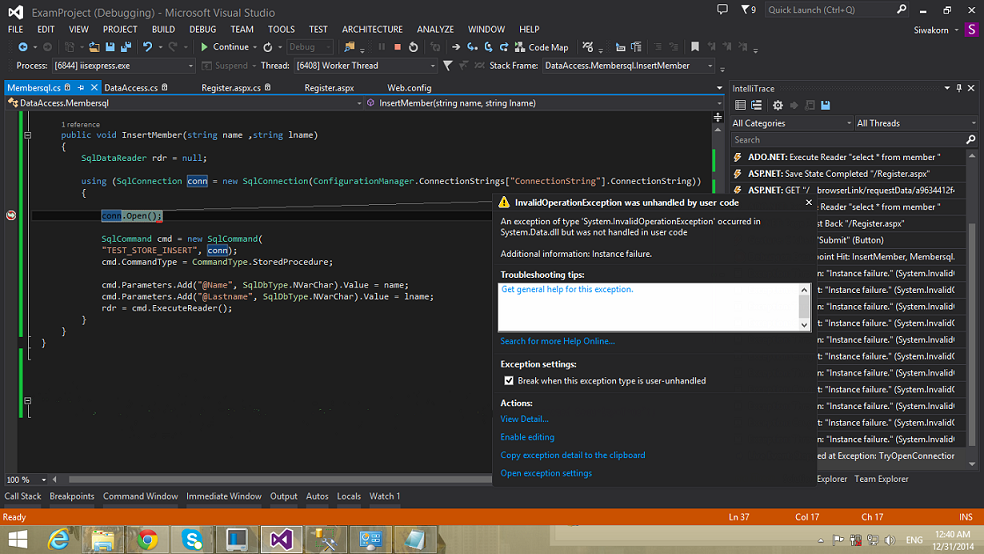The image size is (984, 554).
Task: Click the breakpoint glyph beside conn.Open()
Action: 11,215
